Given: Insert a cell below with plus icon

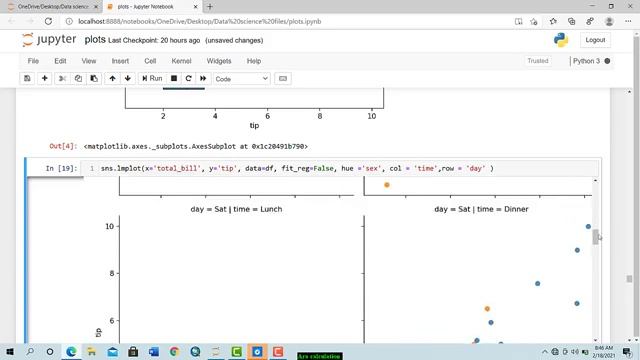Looking at the screenshot, I should tap(44, 78).
